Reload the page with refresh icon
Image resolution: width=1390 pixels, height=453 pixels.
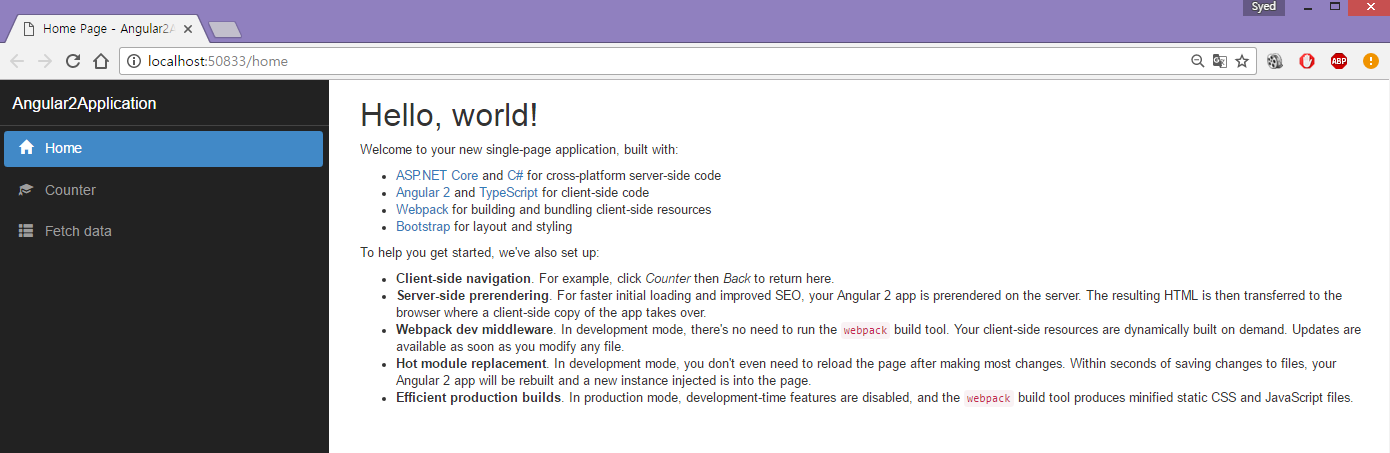click(x=72, y=61)
